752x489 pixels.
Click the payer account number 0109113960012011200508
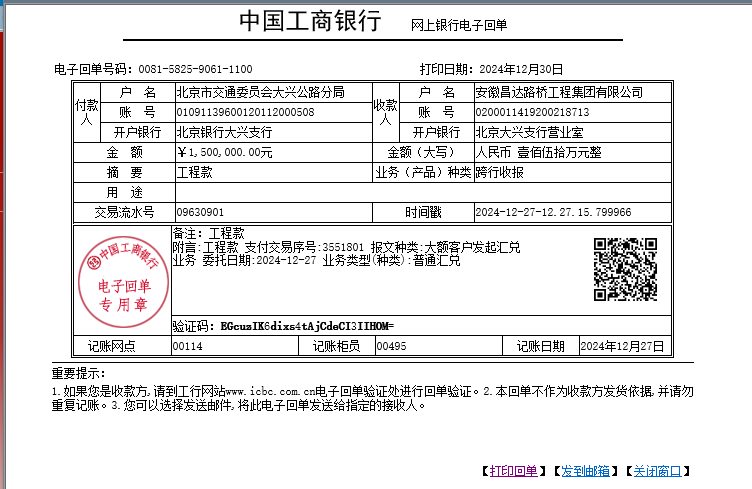coord(245,112)
